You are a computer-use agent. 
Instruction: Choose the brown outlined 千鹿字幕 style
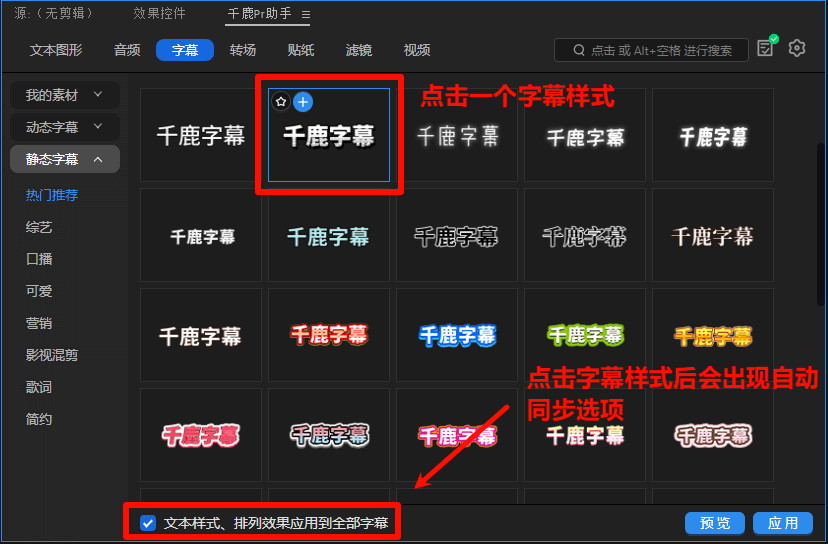click(x=713, y=435)
